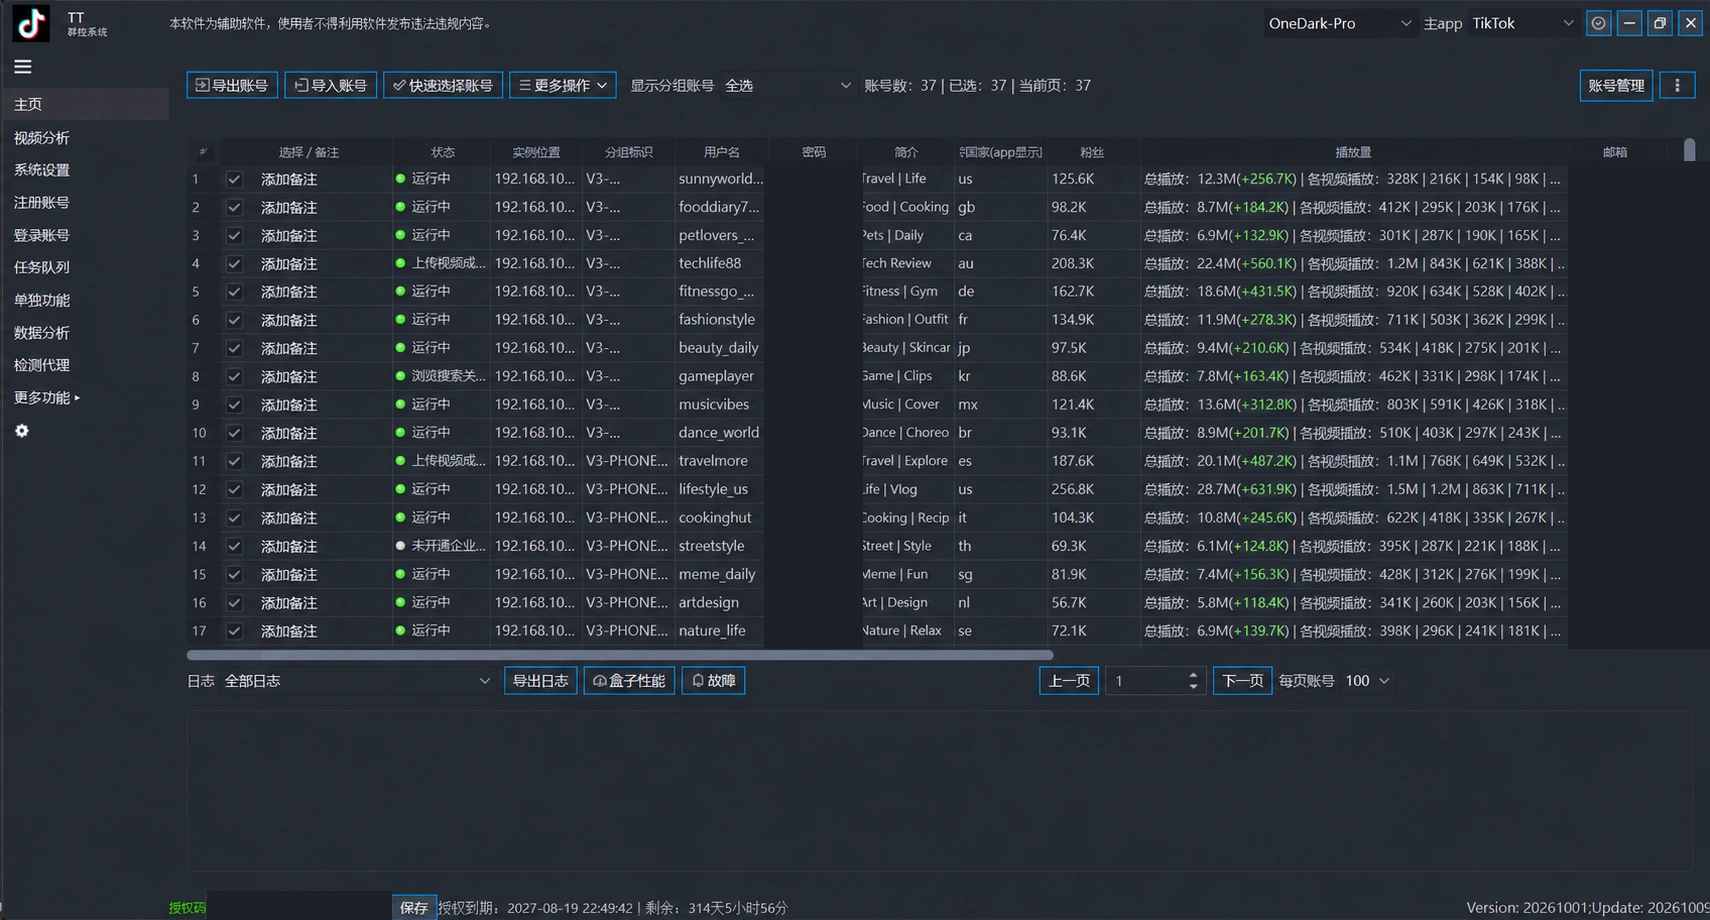Open the gear settings icon in sidebar
Image resolution: width=1710 pixels, height=920 pixels.
tap(22, 431)
